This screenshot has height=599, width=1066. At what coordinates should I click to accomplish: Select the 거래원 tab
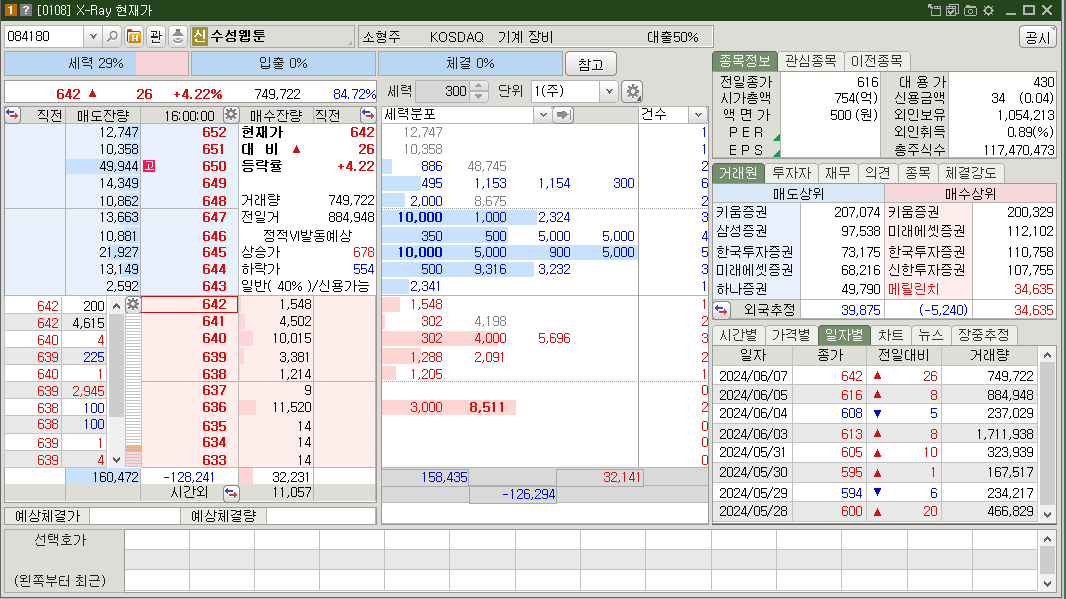point(738,173)
